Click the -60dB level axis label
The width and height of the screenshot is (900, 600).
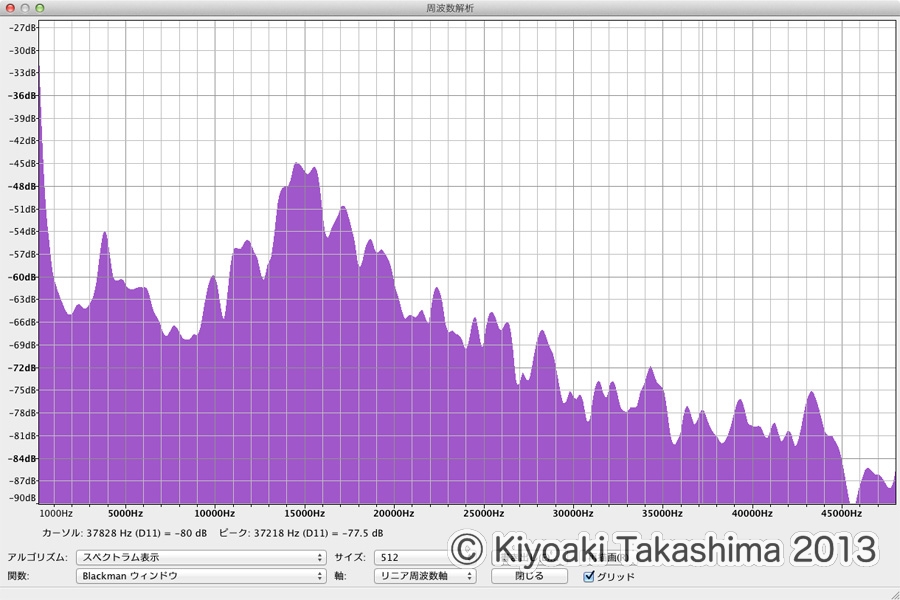[x=23, y=277]
